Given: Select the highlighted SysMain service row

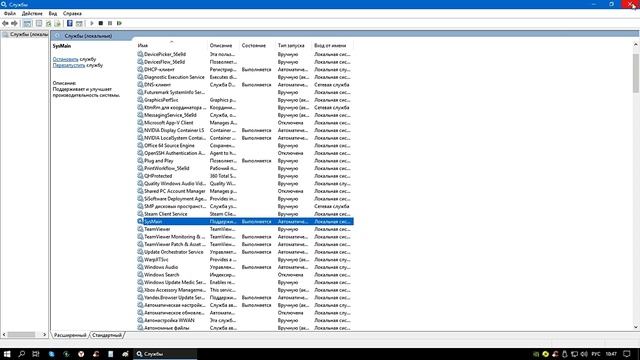Looking at the screenshot, I should pos(245,222).
